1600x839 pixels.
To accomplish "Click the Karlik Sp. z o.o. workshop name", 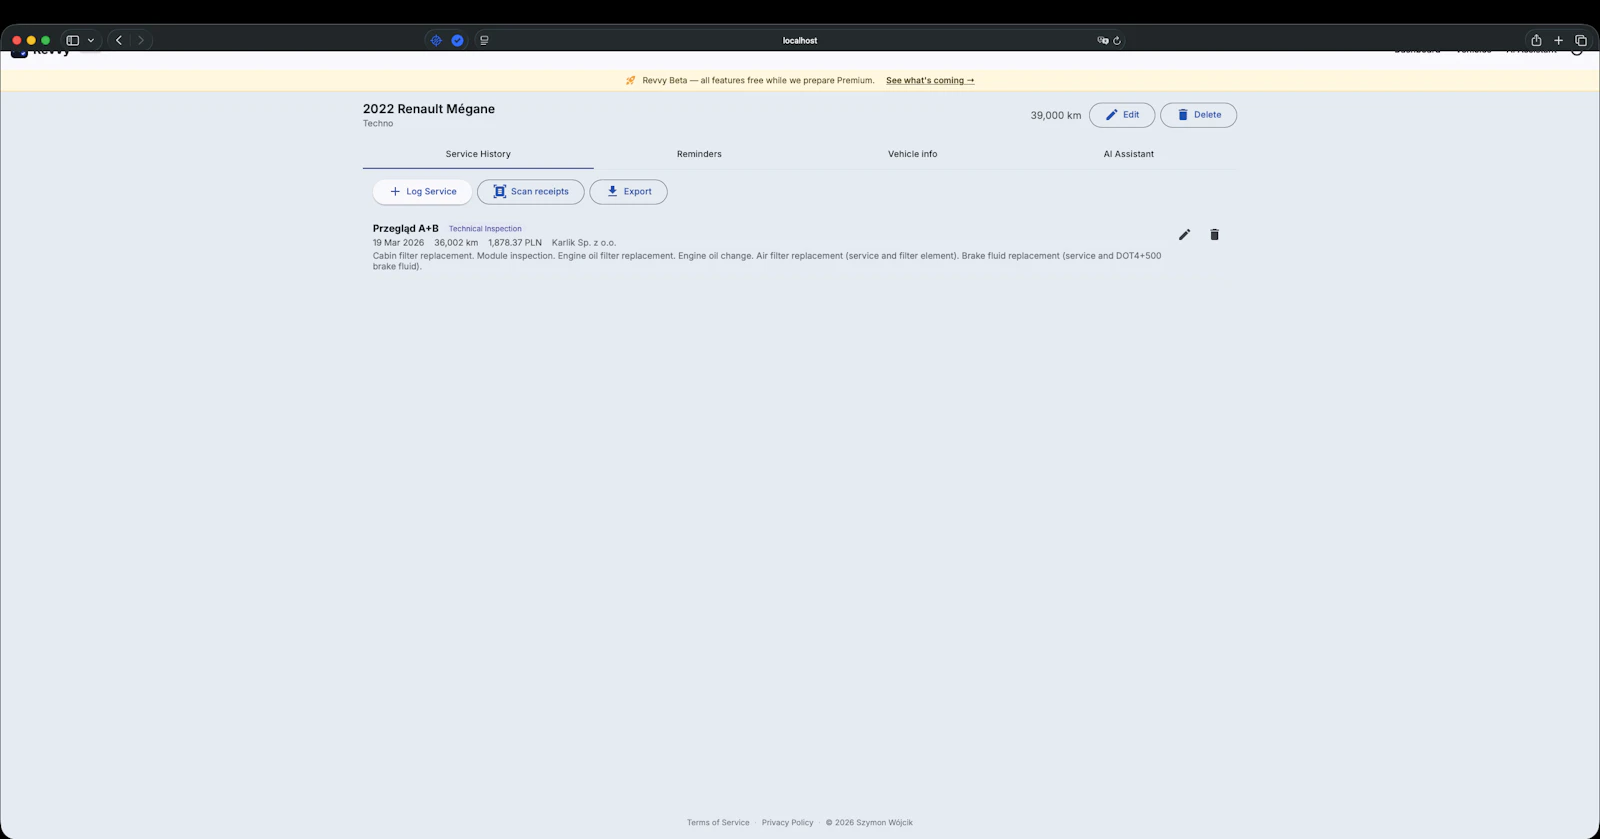I will tap(584, 243).
